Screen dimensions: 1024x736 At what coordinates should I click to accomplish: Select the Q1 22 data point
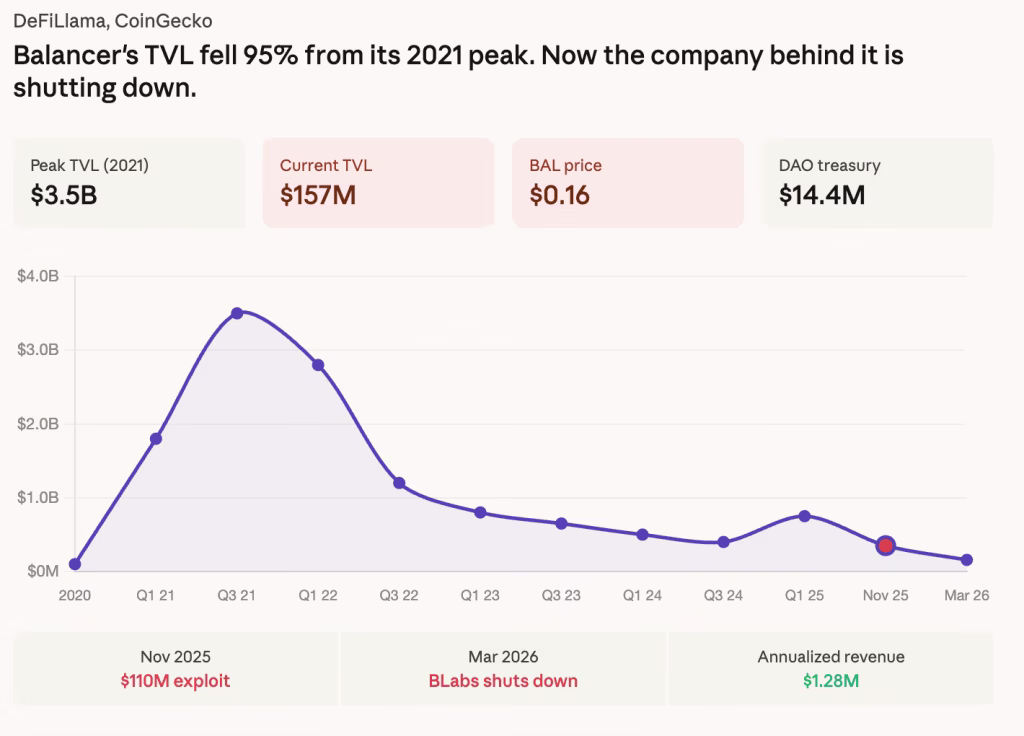pyautogui.click(x=318, y=365)
